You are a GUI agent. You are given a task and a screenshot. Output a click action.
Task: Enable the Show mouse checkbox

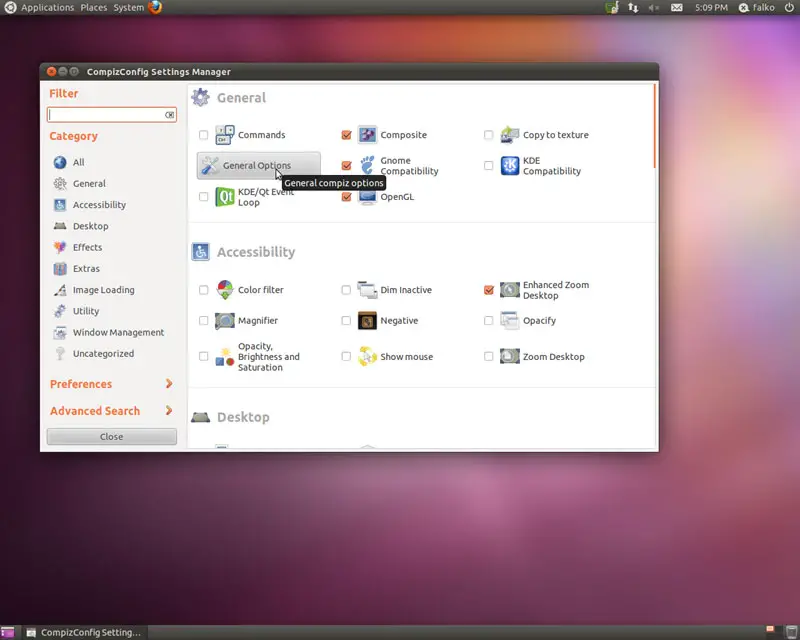[346, 356]
